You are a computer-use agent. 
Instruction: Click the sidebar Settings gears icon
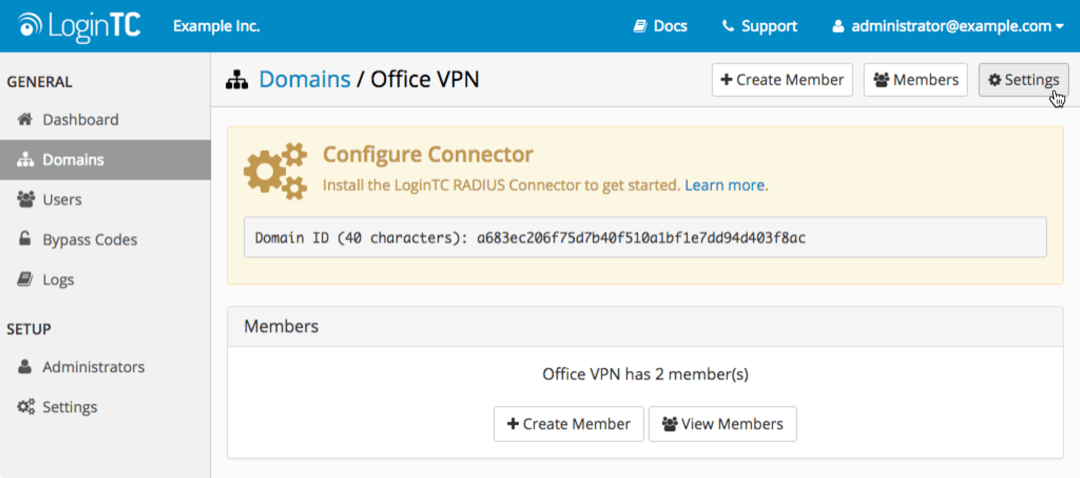(26, 407)
